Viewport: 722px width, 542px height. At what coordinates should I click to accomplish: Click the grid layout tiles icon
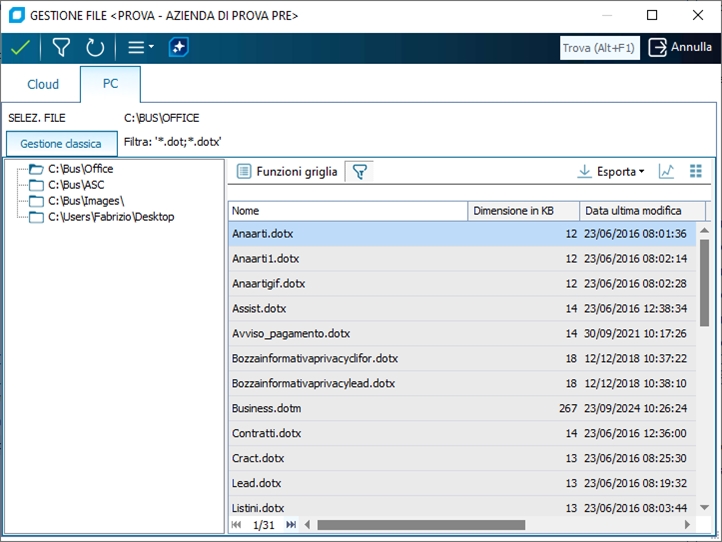[x=696, y=172]
